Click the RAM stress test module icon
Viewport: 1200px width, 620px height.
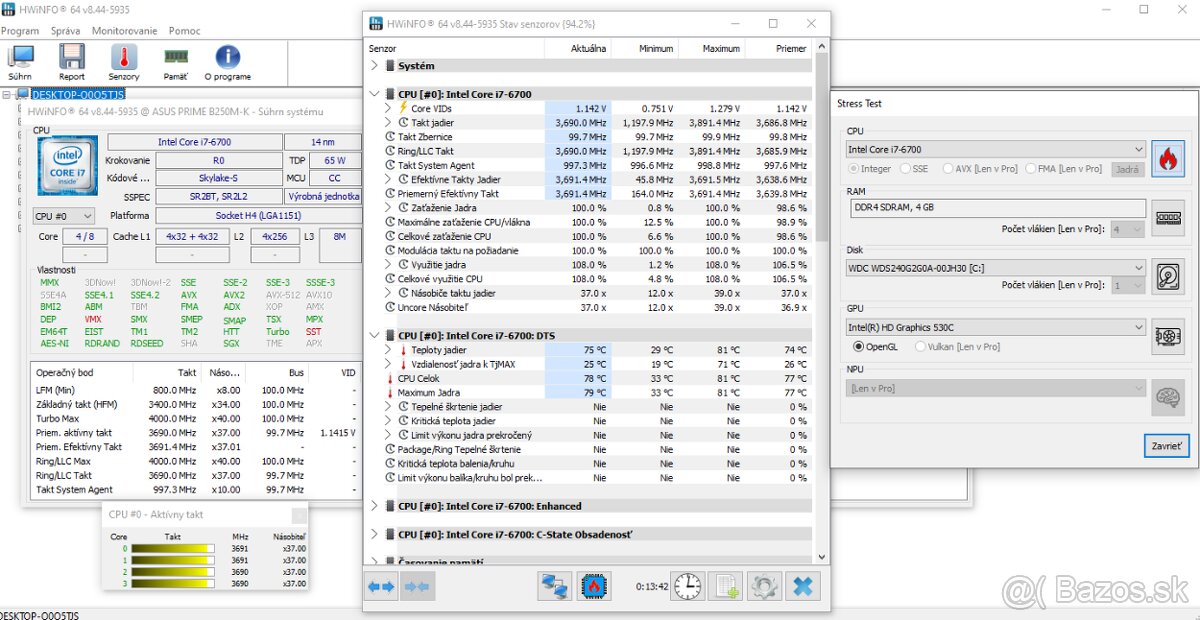pyautogui.click(x=1167, y=218)
